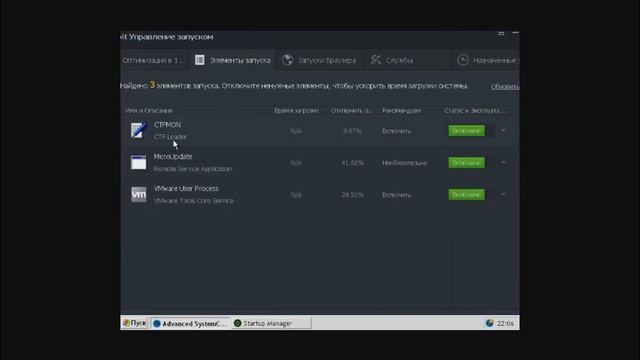Switch to the Оптимизация в 1 клик tab
The image size is (640, 360).
tap(154, 60)
